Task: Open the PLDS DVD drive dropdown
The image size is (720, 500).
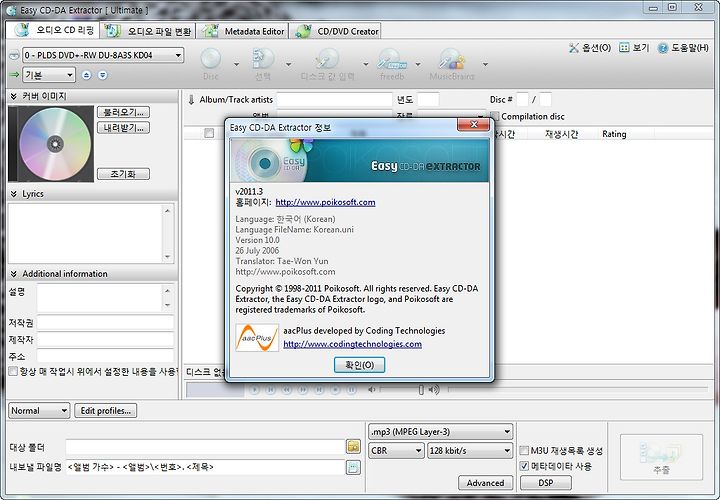Action: click(103, 55)
